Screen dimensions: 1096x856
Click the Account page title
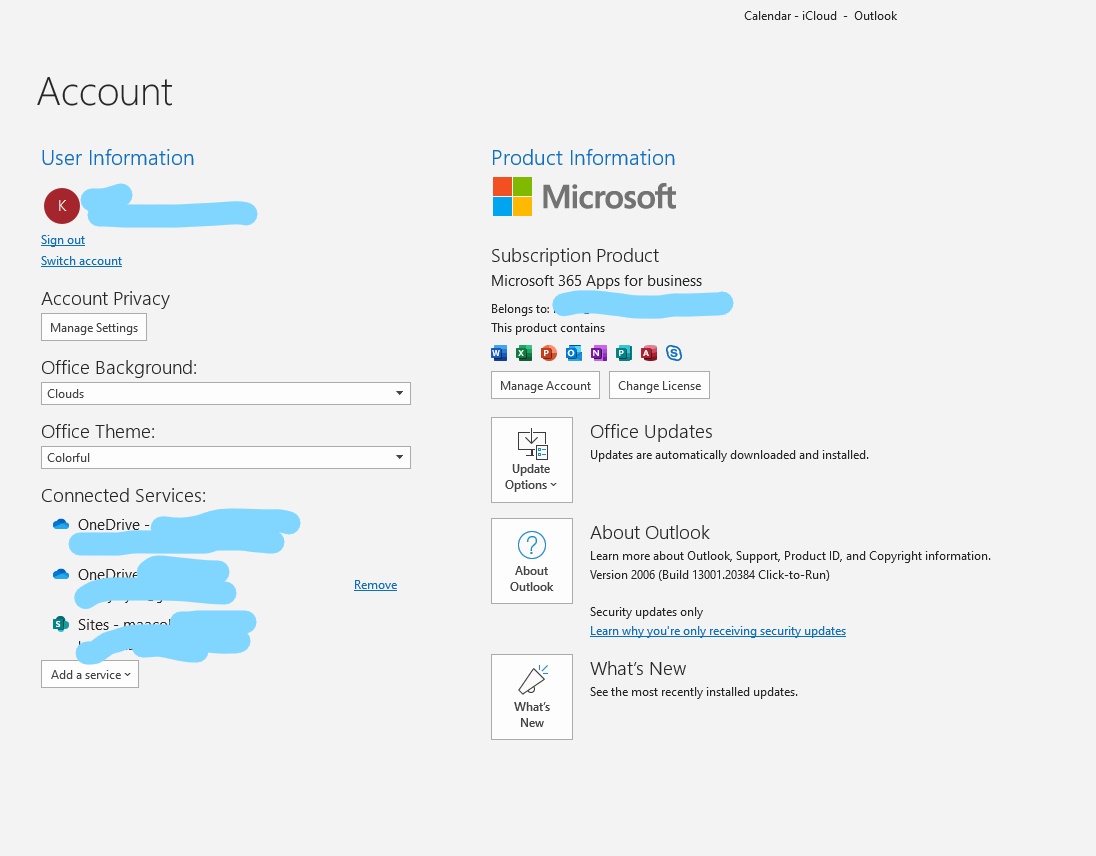(x=105, y=92)
